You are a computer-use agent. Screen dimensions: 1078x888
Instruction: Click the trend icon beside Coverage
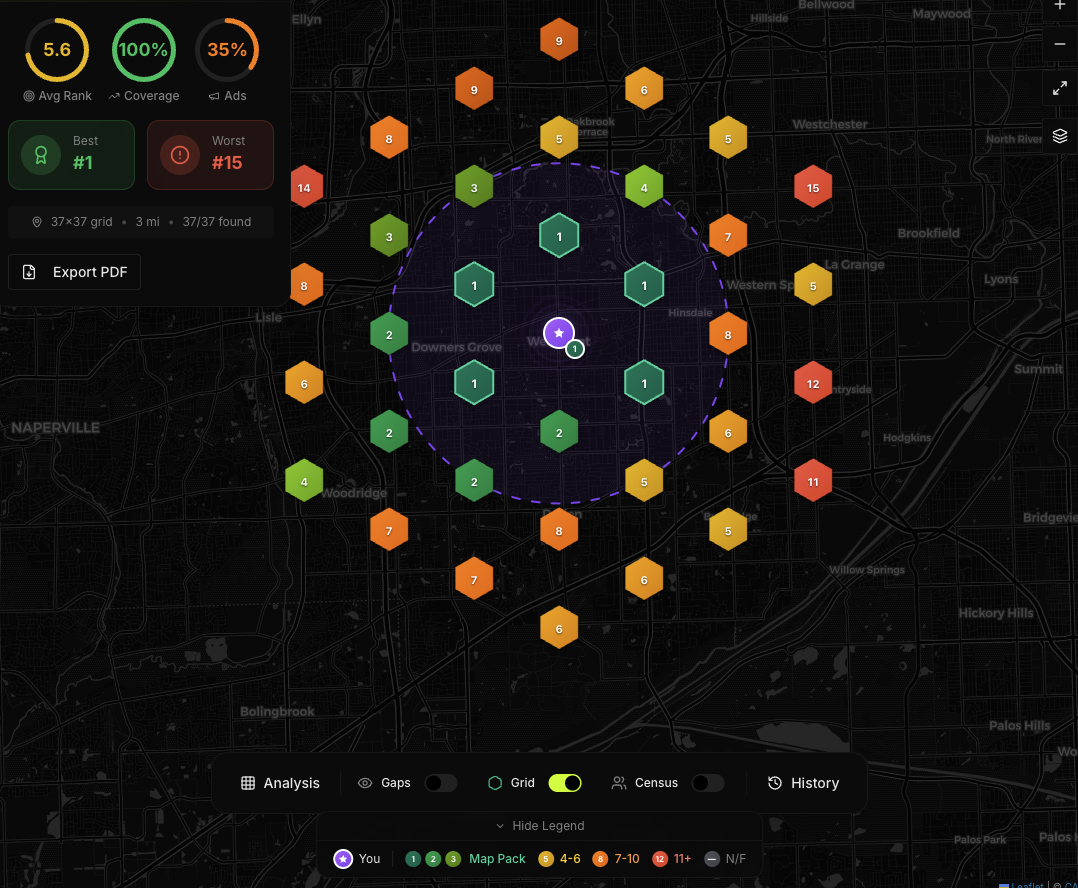tap(114, 96)
